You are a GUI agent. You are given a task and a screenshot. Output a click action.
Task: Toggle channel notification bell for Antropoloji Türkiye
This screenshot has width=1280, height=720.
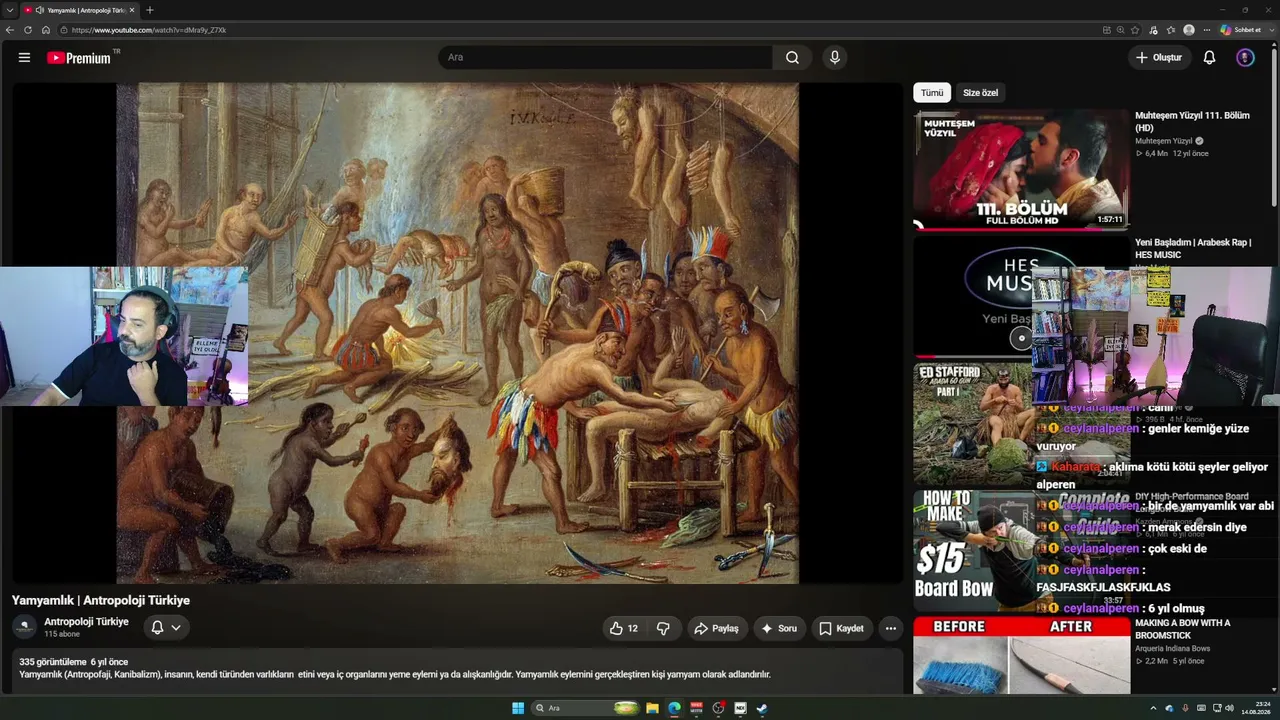[165, 628]
